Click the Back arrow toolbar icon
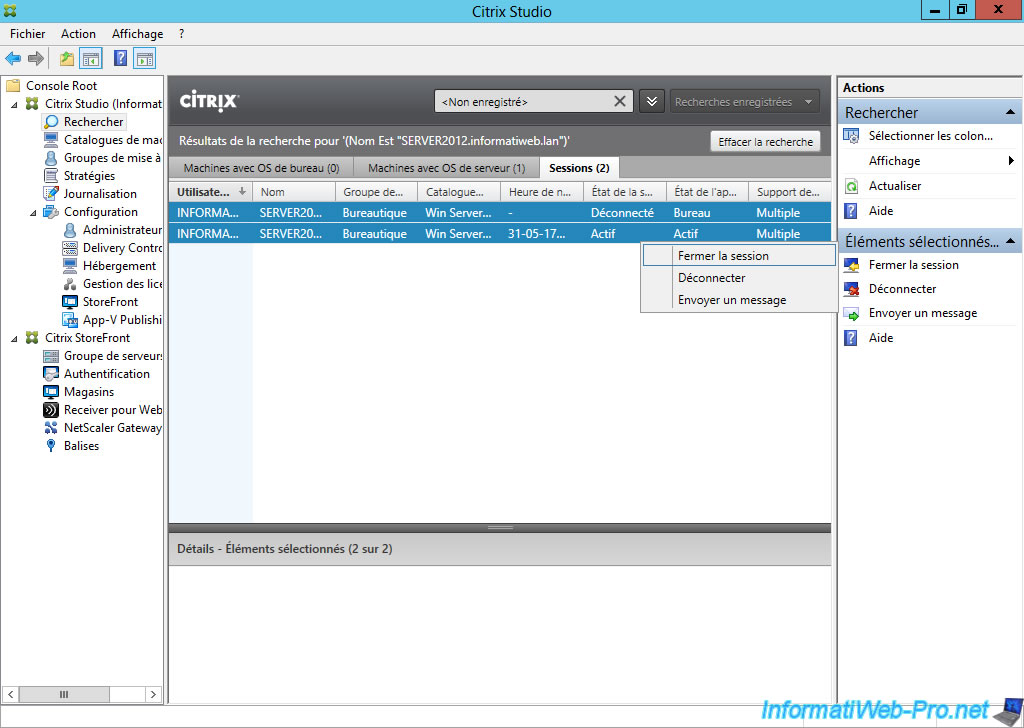This screenshot has height=728, width=1024. coord(12,59)
